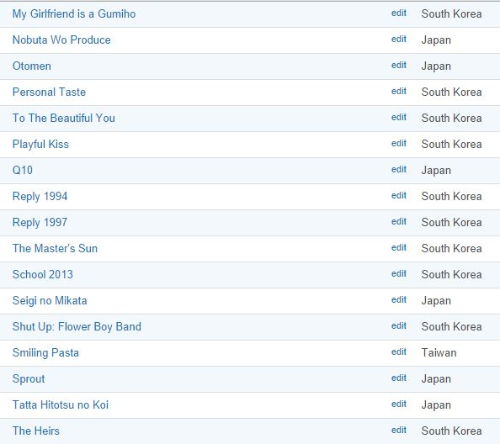Select Japan country text in Sprout row

click(436, 379)
